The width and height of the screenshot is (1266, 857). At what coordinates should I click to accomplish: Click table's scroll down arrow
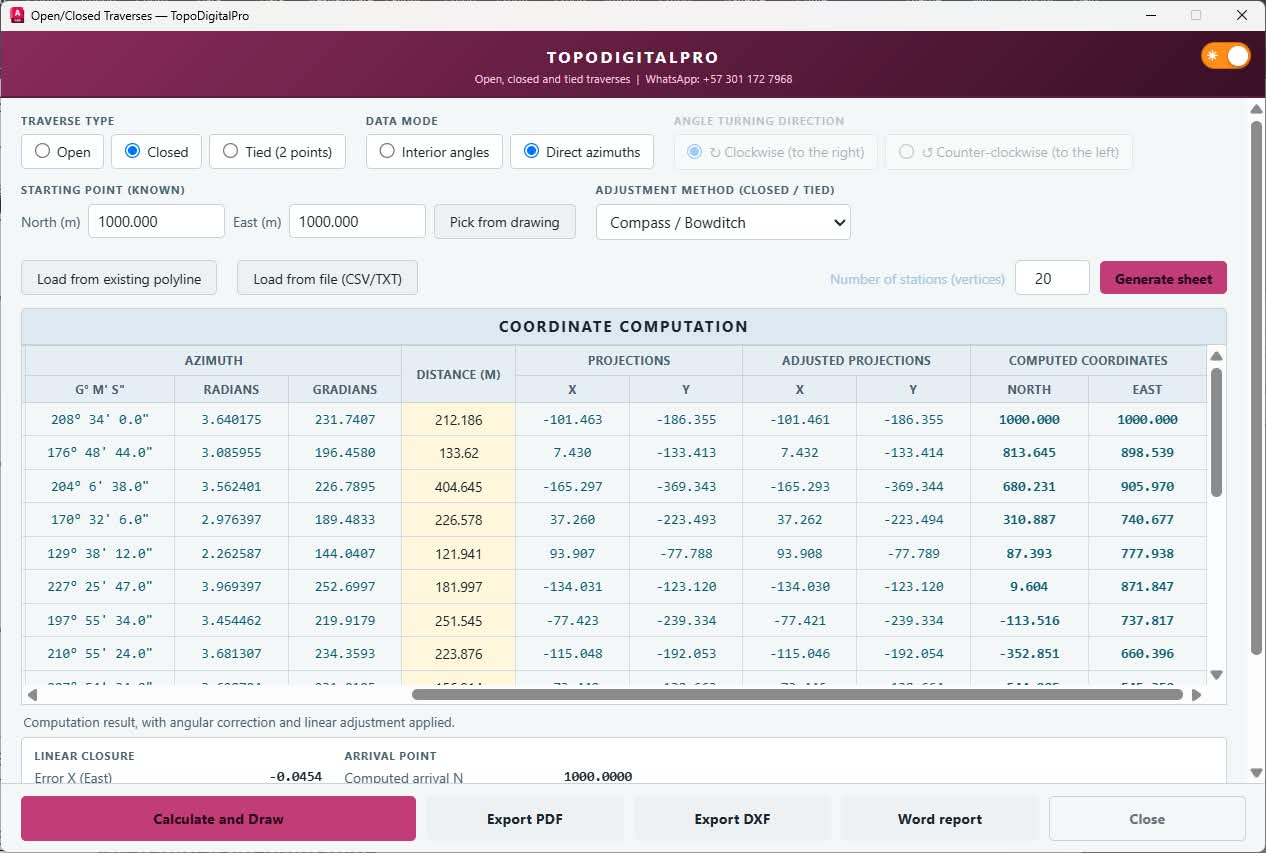(x=1216, y=675)
